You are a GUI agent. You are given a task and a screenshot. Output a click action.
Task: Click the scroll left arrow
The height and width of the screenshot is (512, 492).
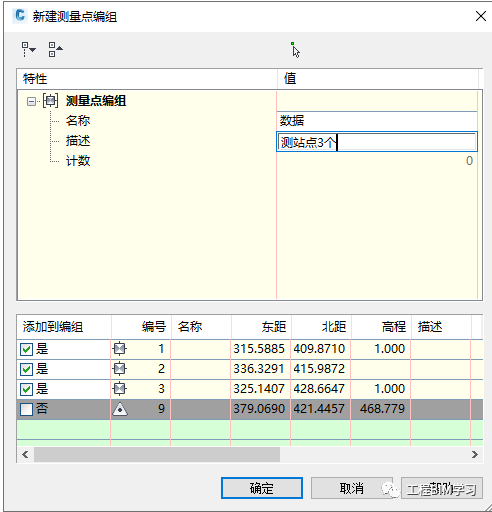pos(25,455)
